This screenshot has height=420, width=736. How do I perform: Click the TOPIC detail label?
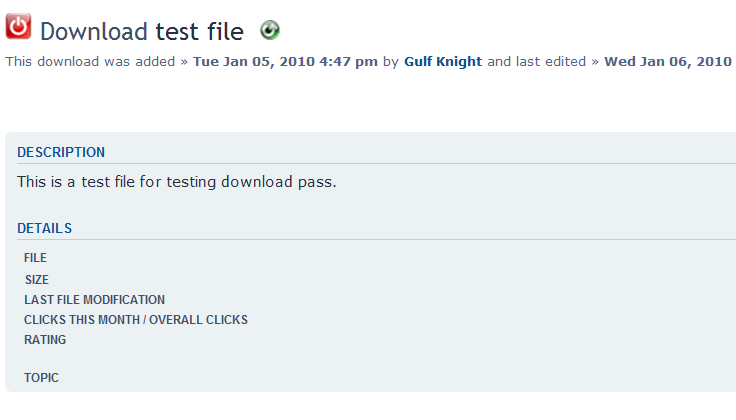[x=41, y=378]
